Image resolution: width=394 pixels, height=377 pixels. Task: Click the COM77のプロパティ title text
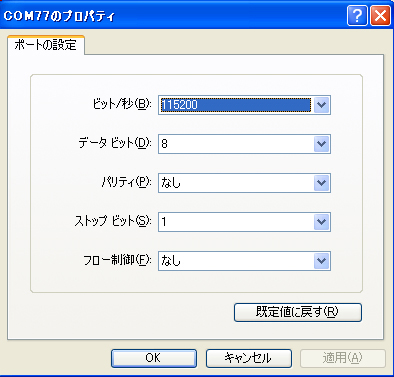pos(59,16)
